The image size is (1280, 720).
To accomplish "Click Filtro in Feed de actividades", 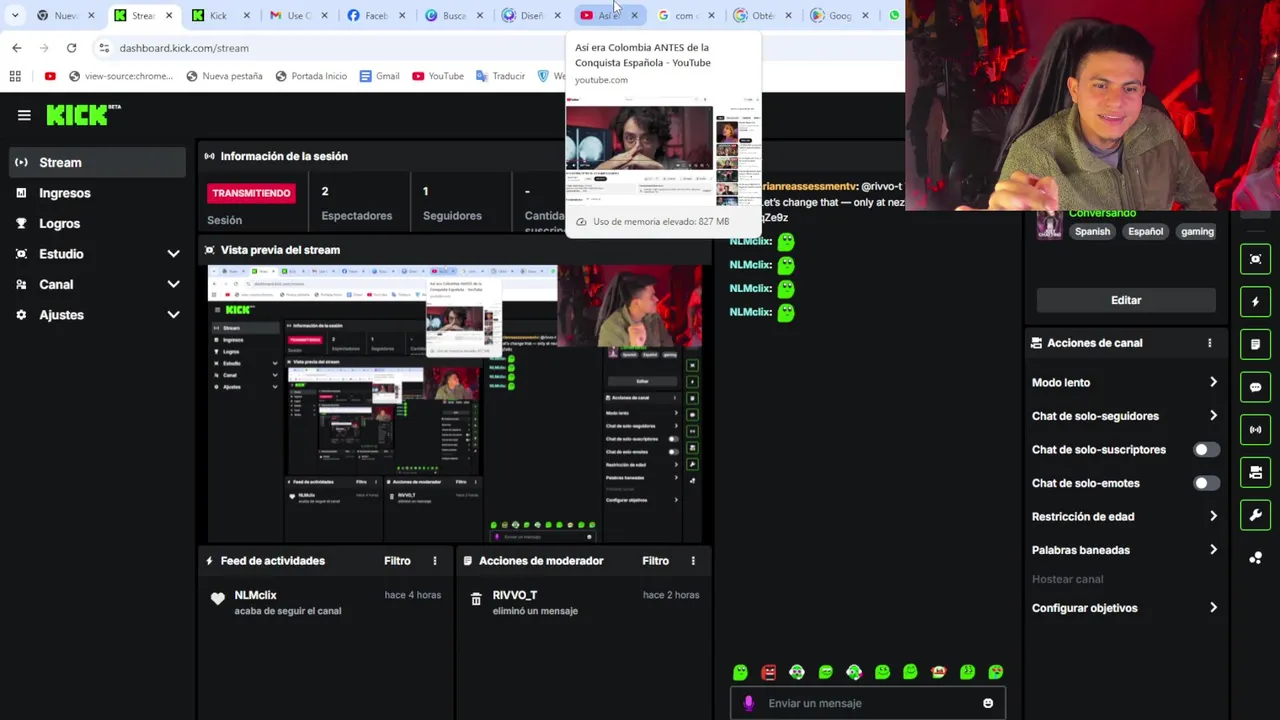I will point(397,561).
